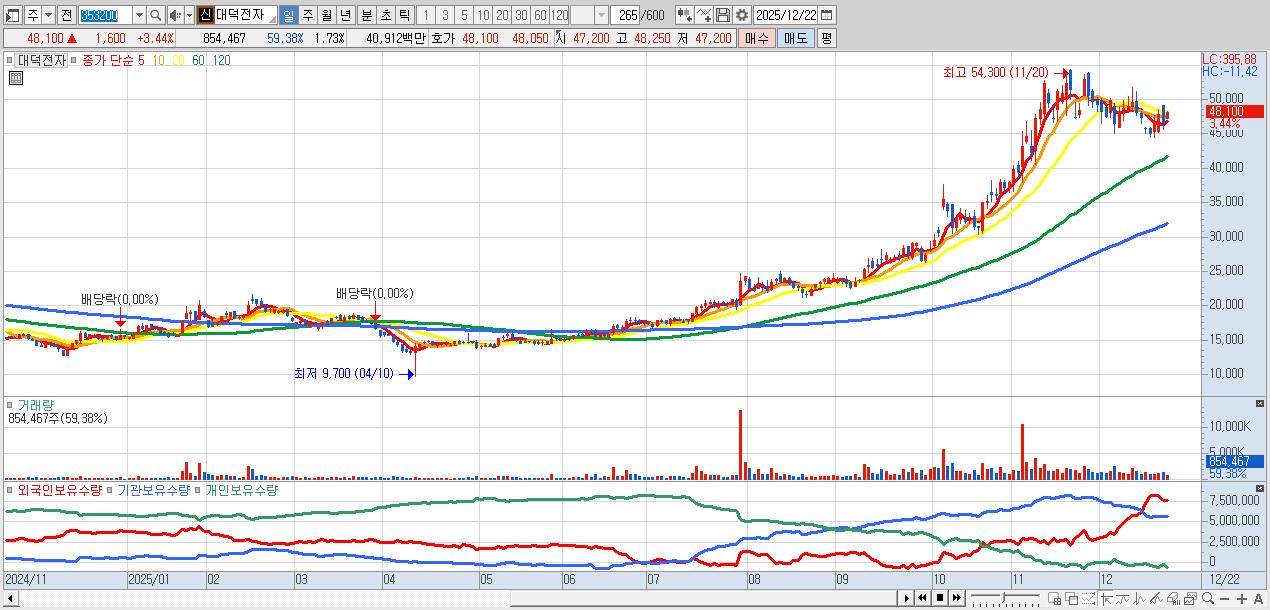
Task: Click the stop button in bottom bar
Action: coord(940,598)
